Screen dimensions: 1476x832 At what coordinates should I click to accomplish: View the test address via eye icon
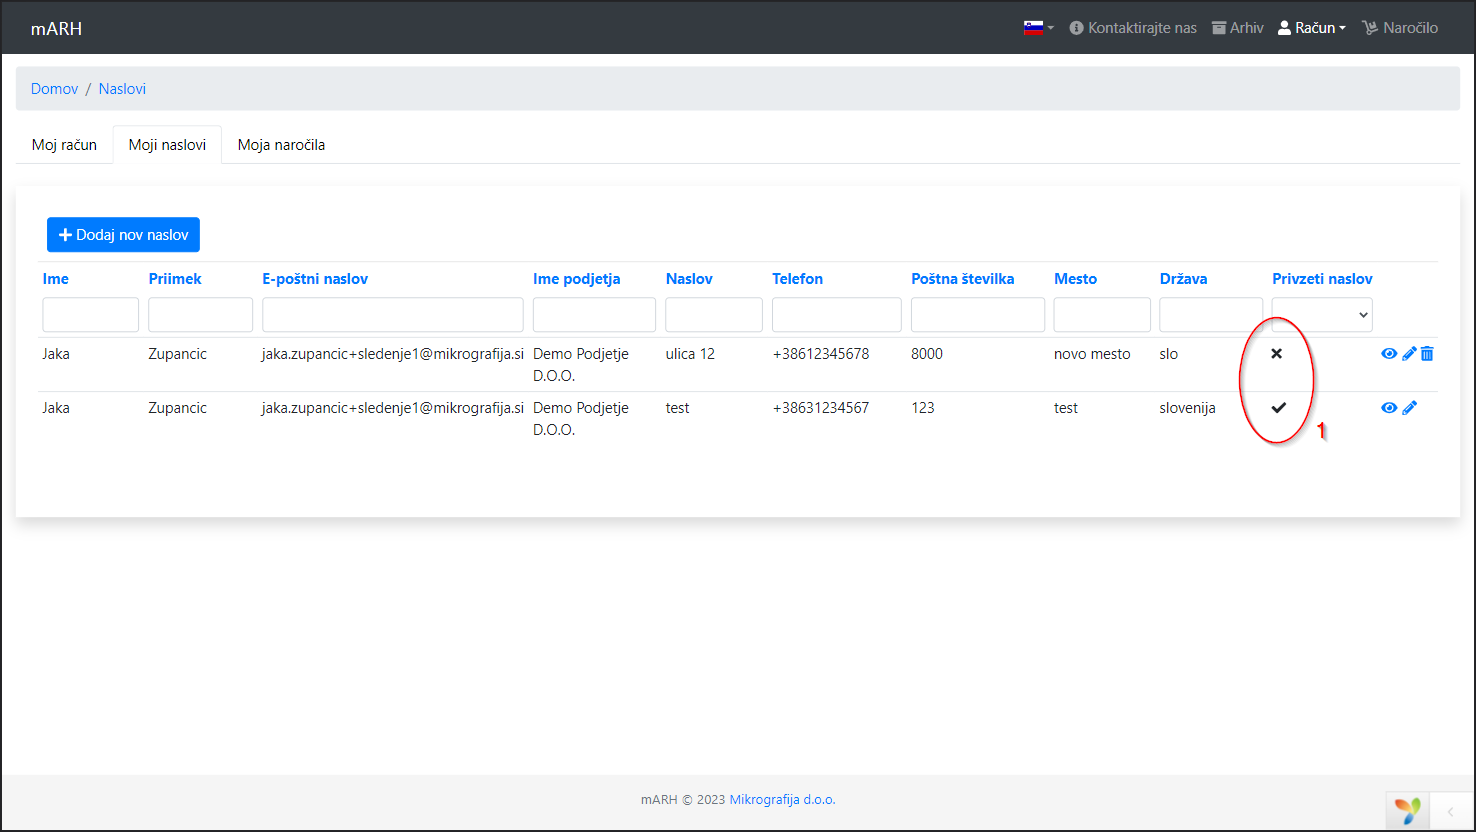coord(1389,408)
